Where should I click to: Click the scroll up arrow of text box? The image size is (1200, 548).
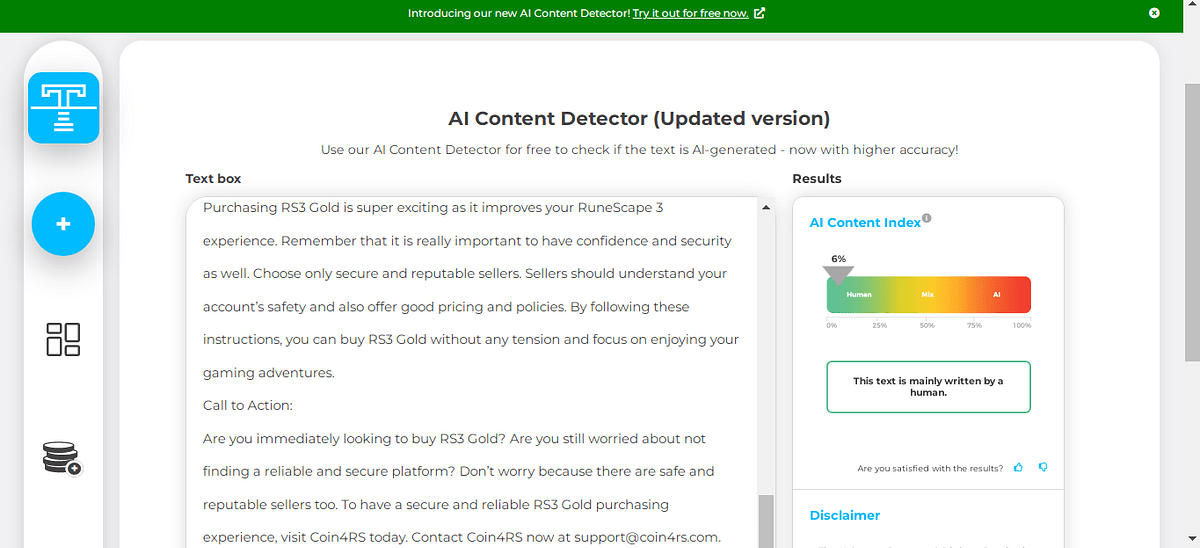(767, 207)
